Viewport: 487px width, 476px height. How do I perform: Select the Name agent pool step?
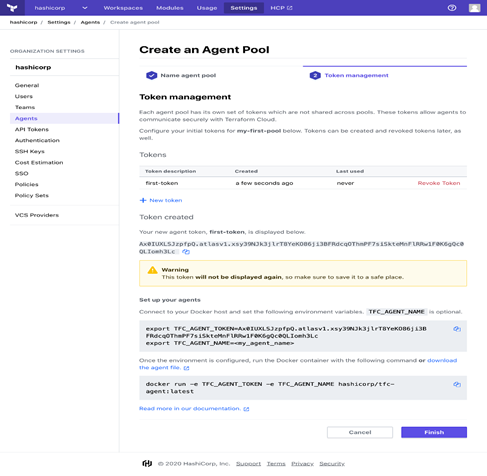pyautogui.click(x=188, y=75)
